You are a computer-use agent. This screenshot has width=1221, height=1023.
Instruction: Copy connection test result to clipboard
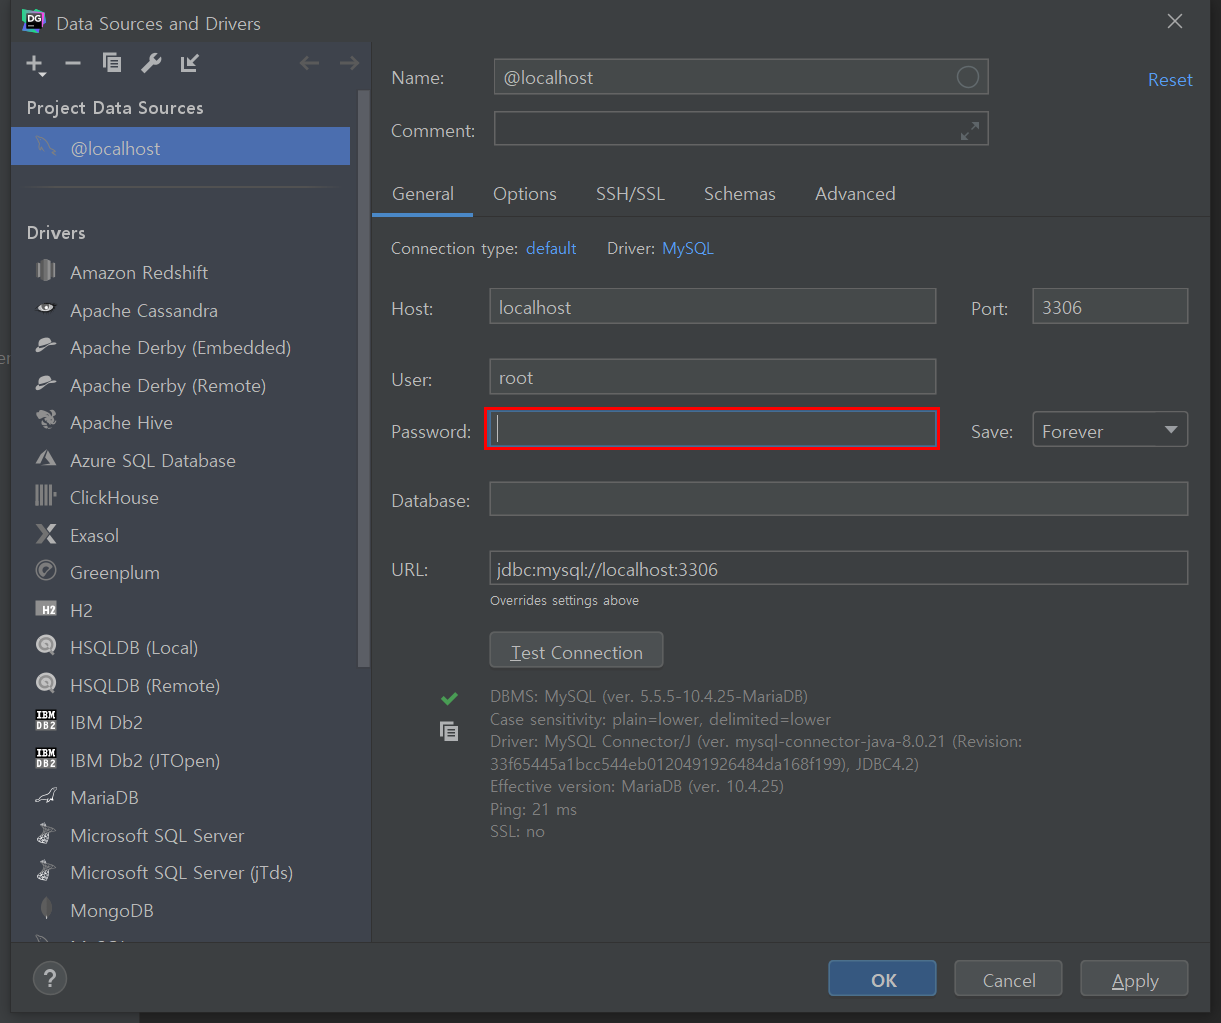click(449, 731)
